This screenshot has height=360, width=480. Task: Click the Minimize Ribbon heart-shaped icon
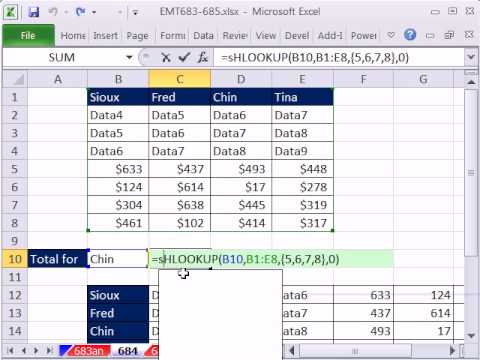tap(391, 35)
